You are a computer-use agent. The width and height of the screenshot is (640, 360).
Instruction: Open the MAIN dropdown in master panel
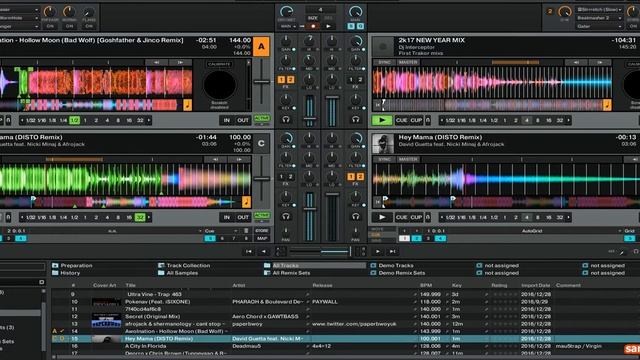pyautogui.click(x=288, y=26)
